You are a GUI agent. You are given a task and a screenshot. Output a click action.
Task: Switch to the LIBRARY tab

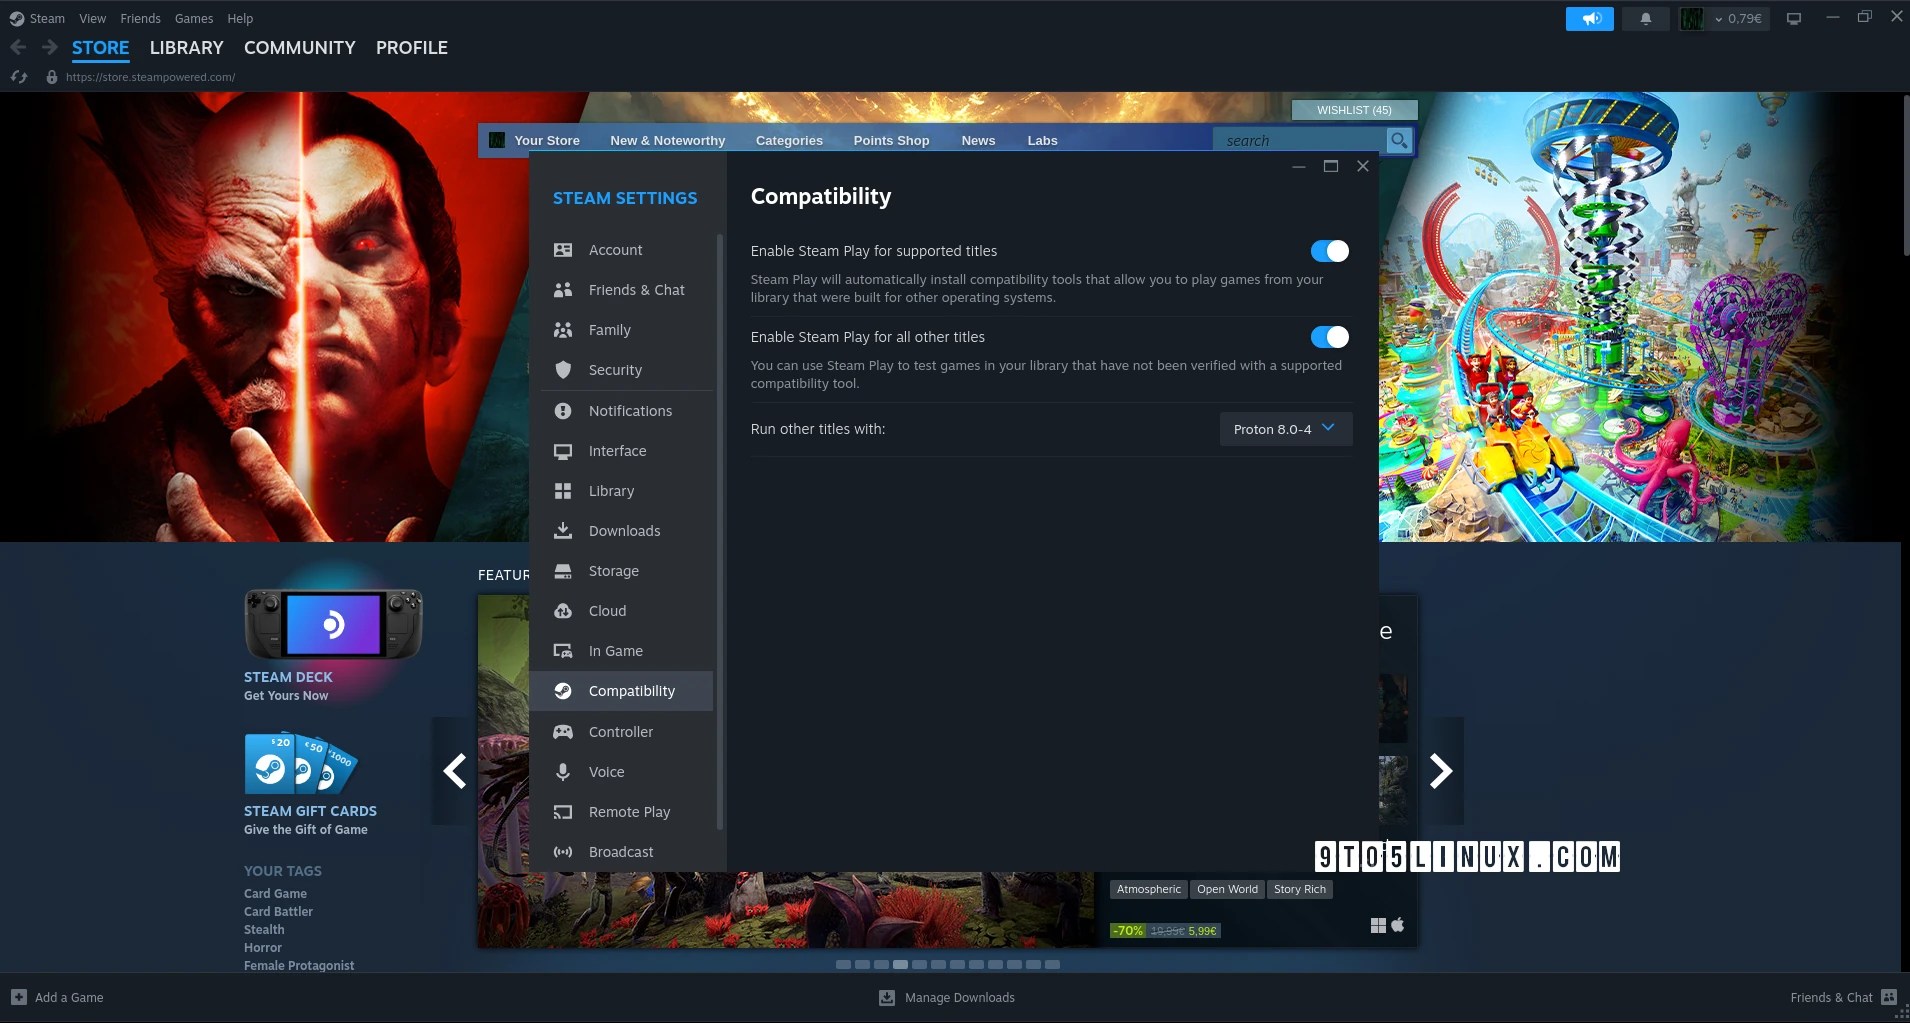coord(186,47)
